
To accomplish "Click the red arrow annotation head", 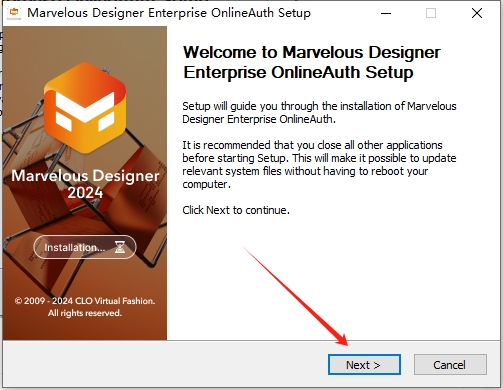I will click(x=343, y=340).
